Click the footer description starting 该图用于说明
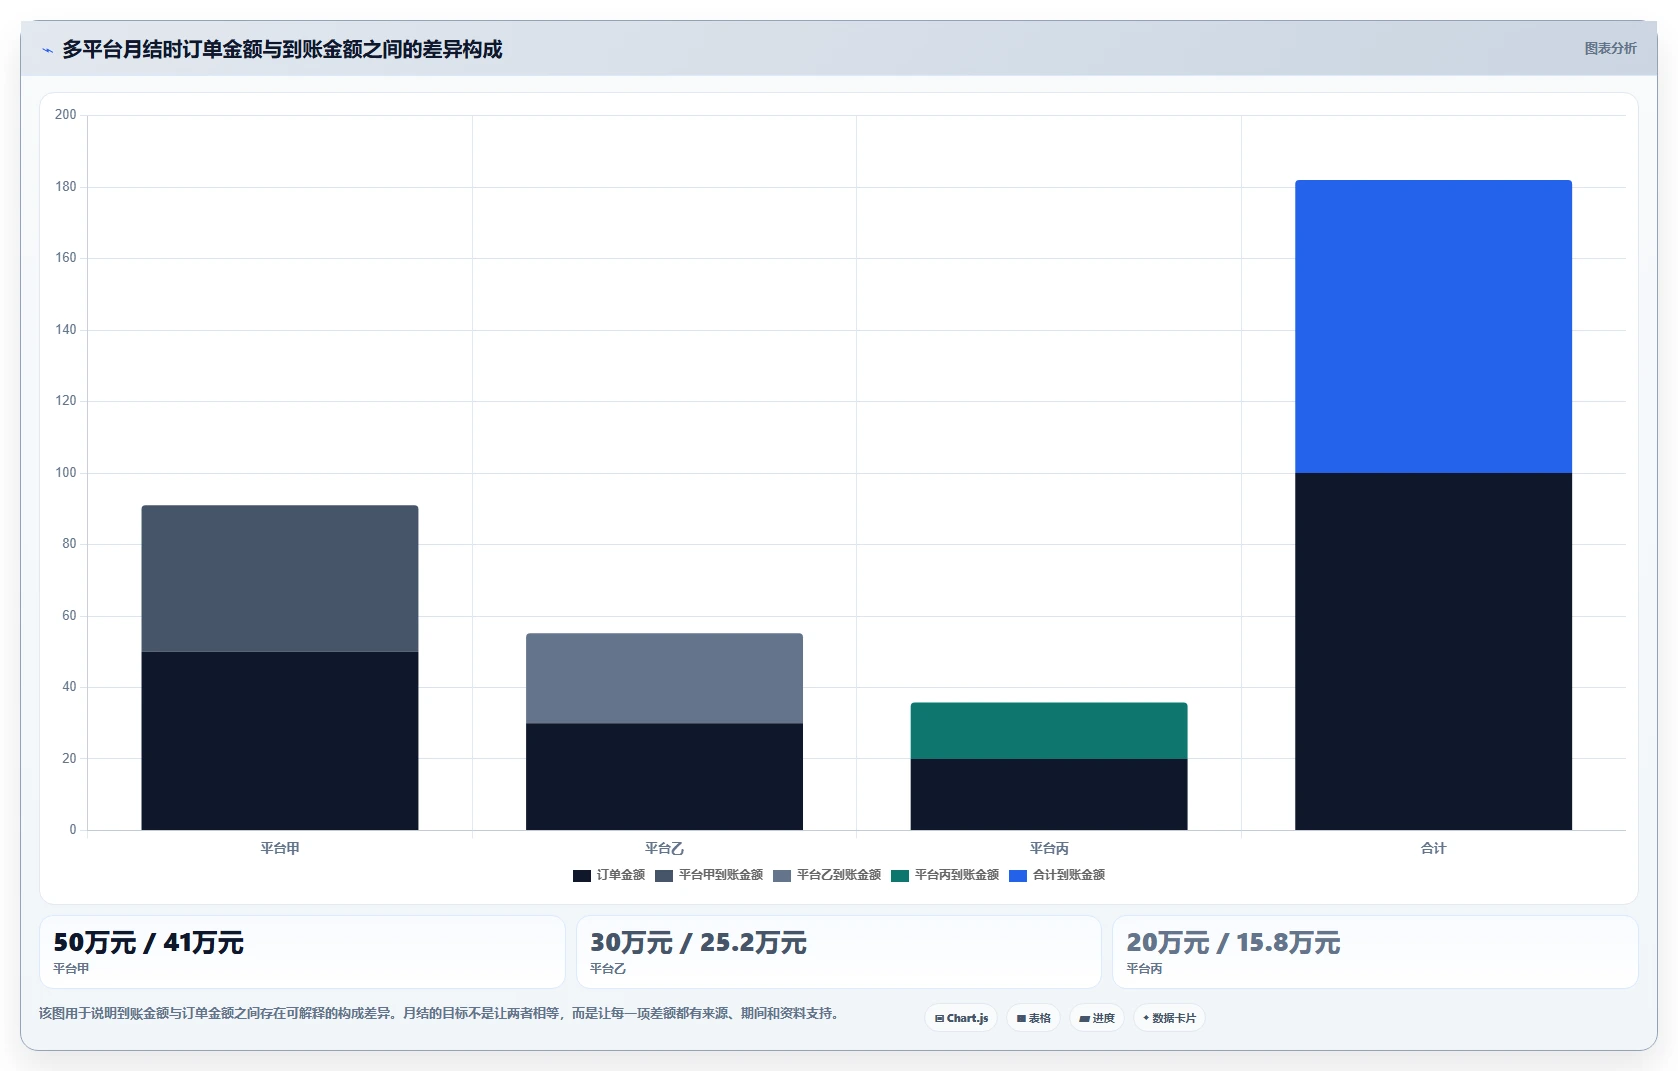 (x=438, y=1014)
